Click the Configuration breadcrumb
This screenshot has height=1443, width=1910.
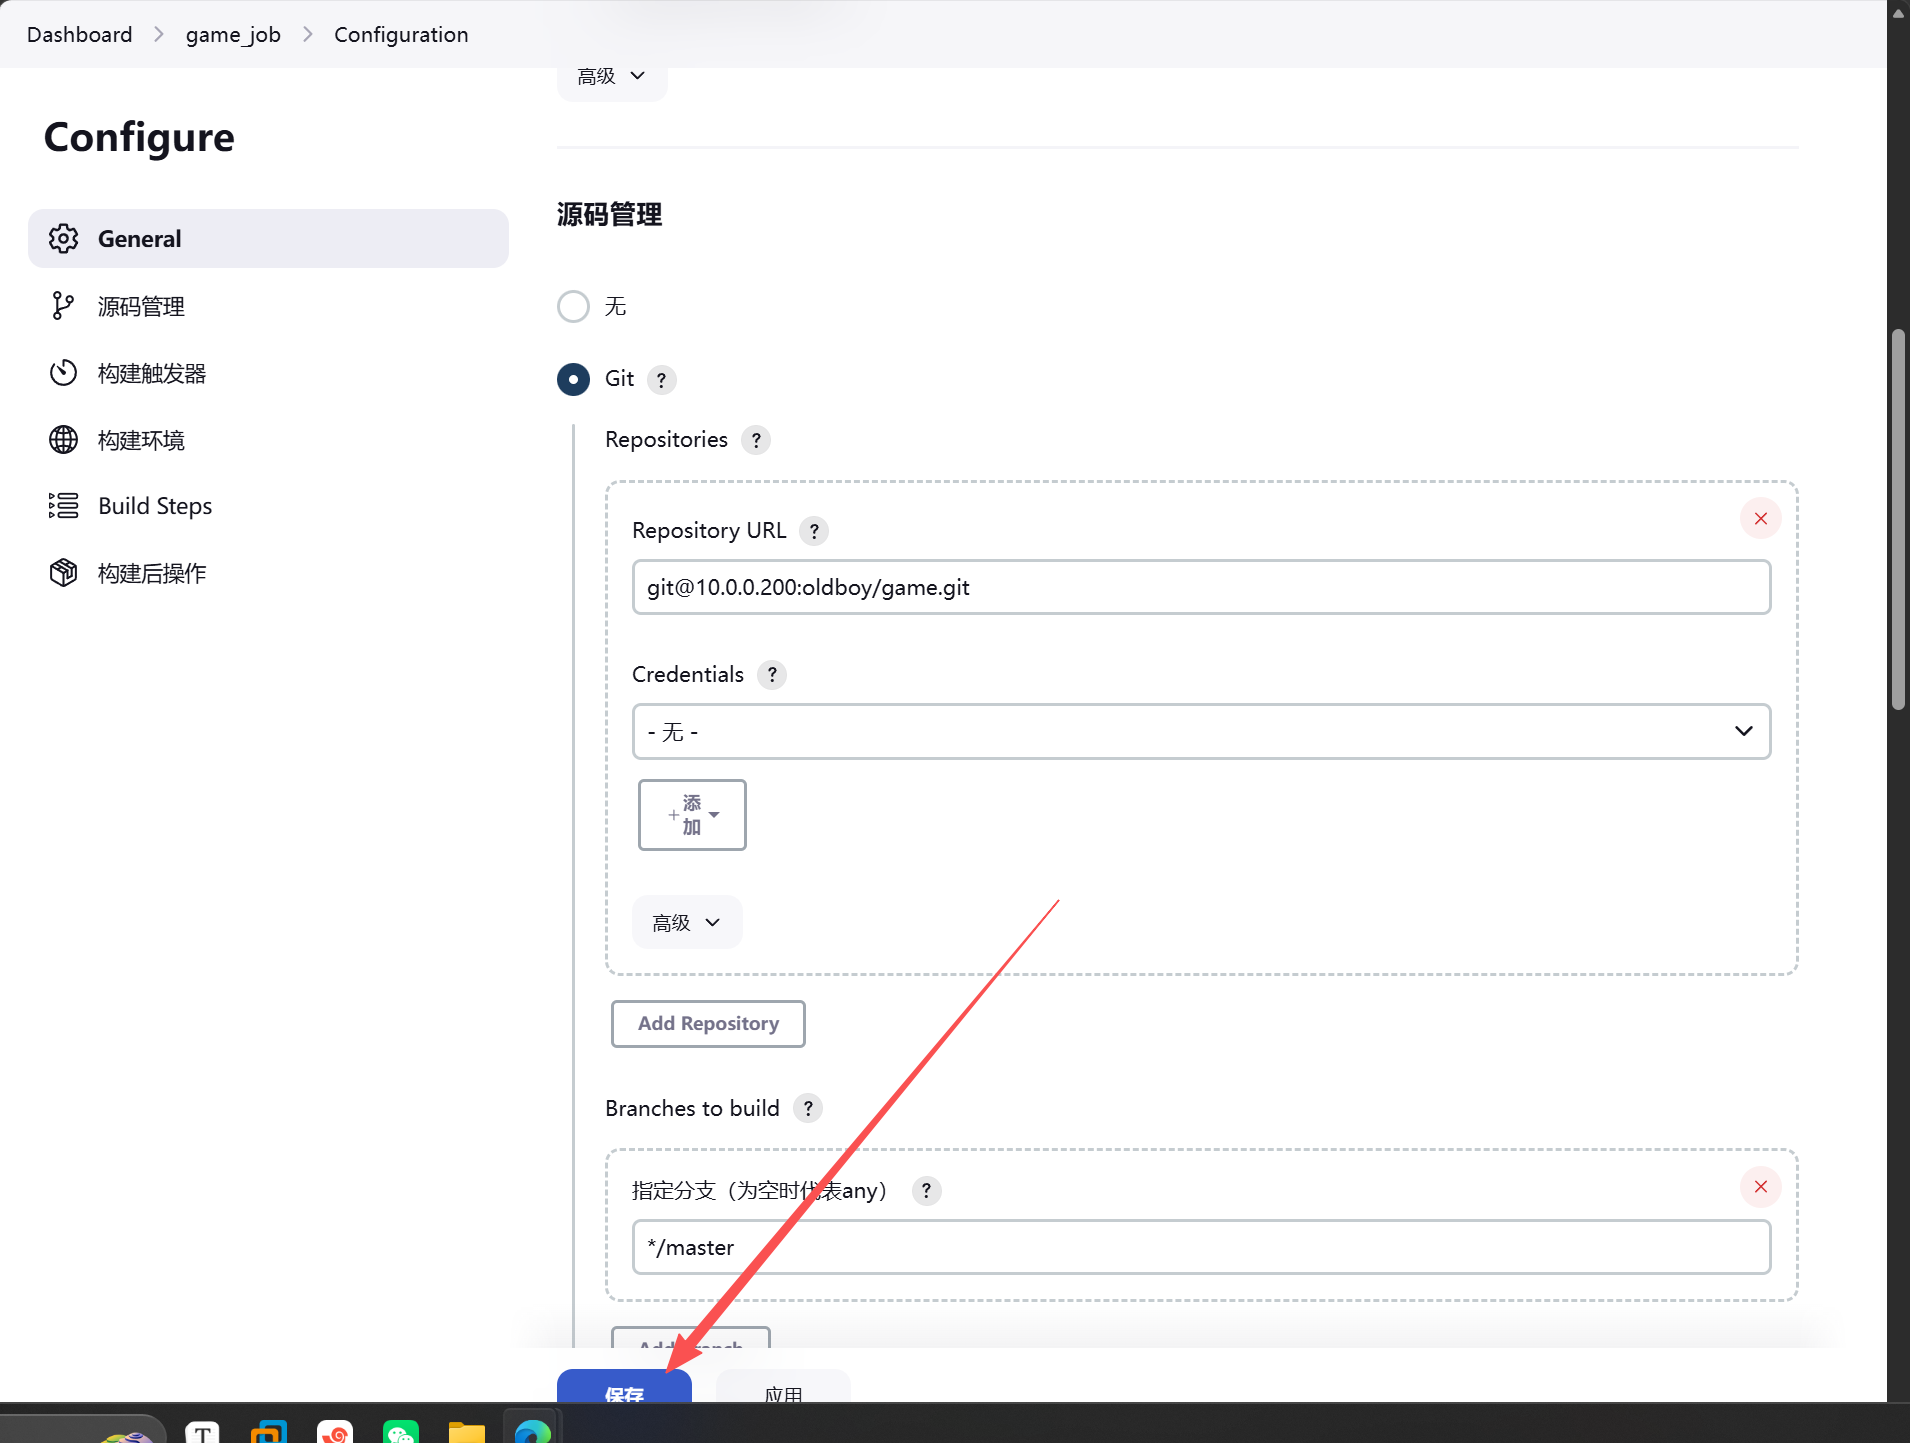pyautogui.click(x=401, y=34)
